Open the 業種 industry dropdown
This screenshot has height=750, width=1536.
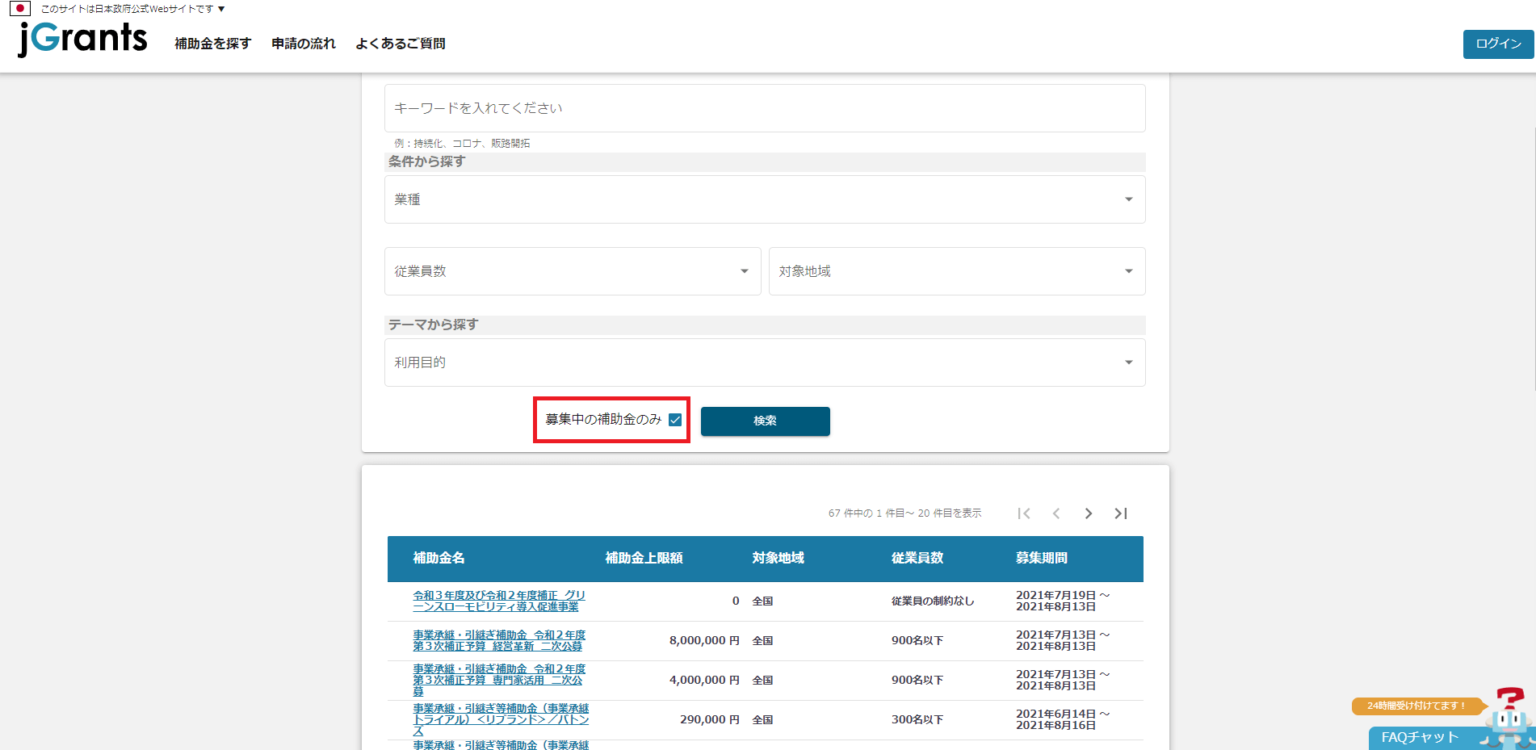[765, 199]
